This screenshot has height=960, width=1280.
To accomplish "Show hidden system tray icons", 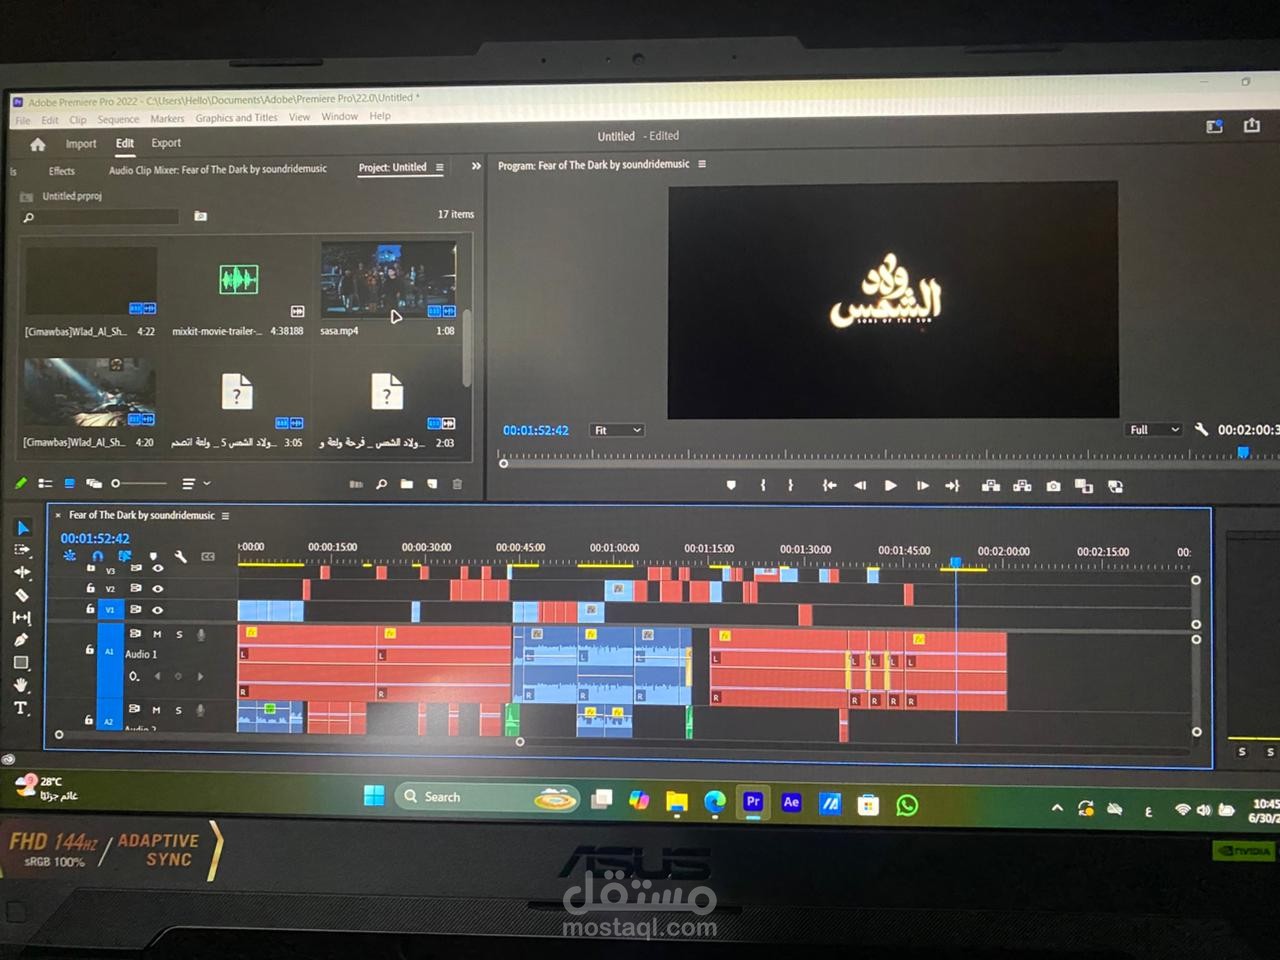I will click(x=1057, y=808).
